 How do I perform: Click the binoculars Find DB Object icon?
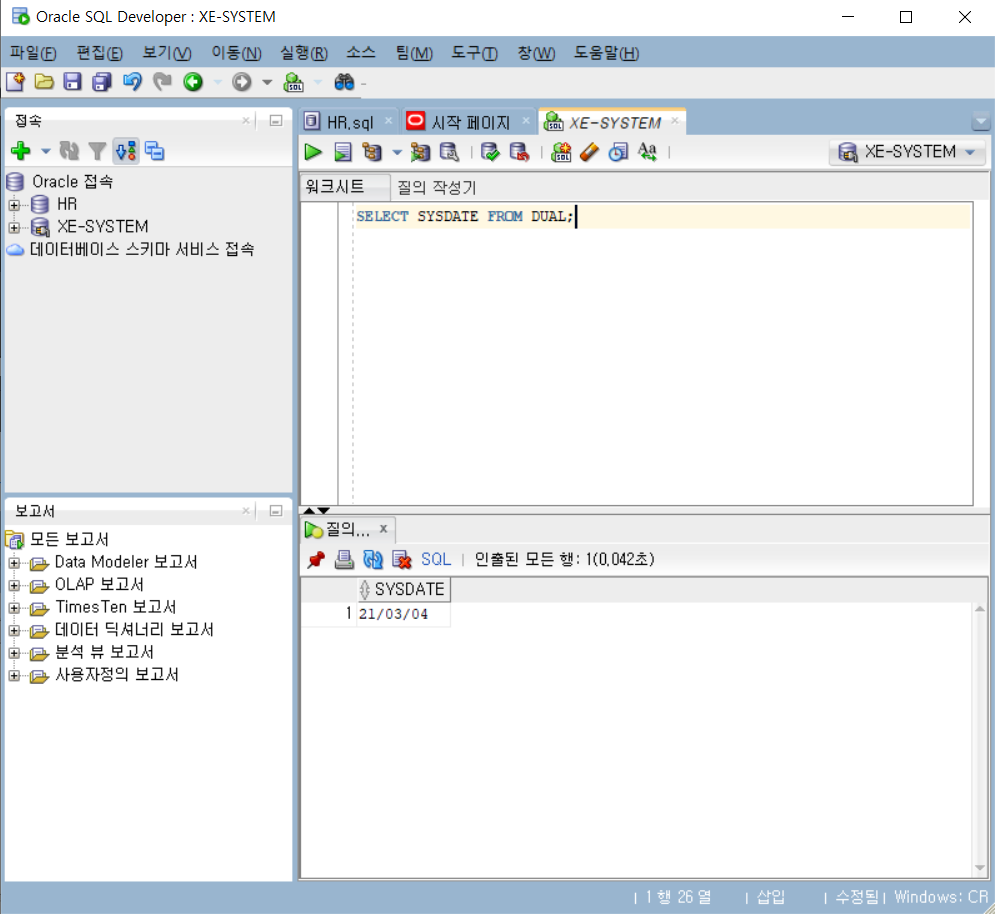(x=344, y=82)
